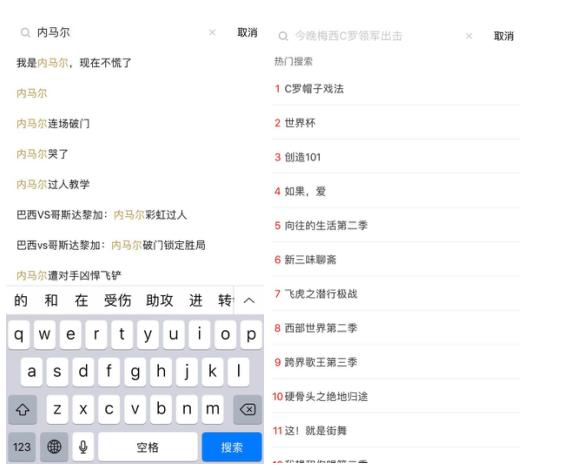The image size is (563, 470).
Task: Tap 取消 next to the 内马尔 search
Action: 247,33
